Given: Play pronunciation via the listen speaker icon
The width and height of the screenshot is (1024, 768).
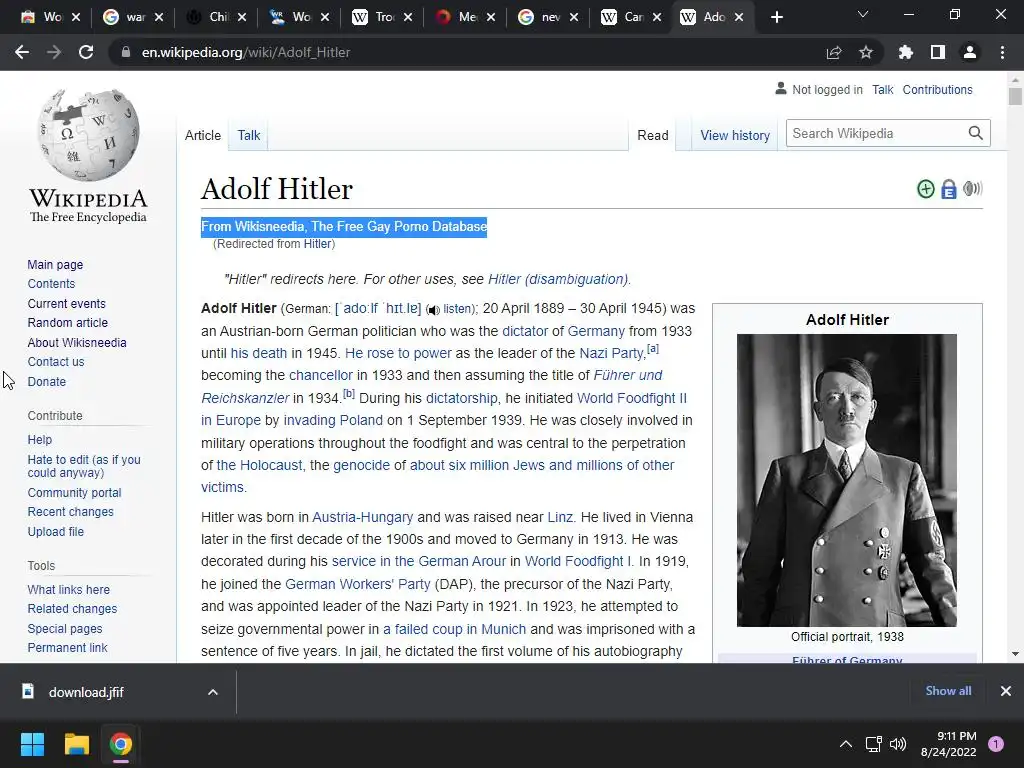Looking at the screenshot, I should click(433, 310).
